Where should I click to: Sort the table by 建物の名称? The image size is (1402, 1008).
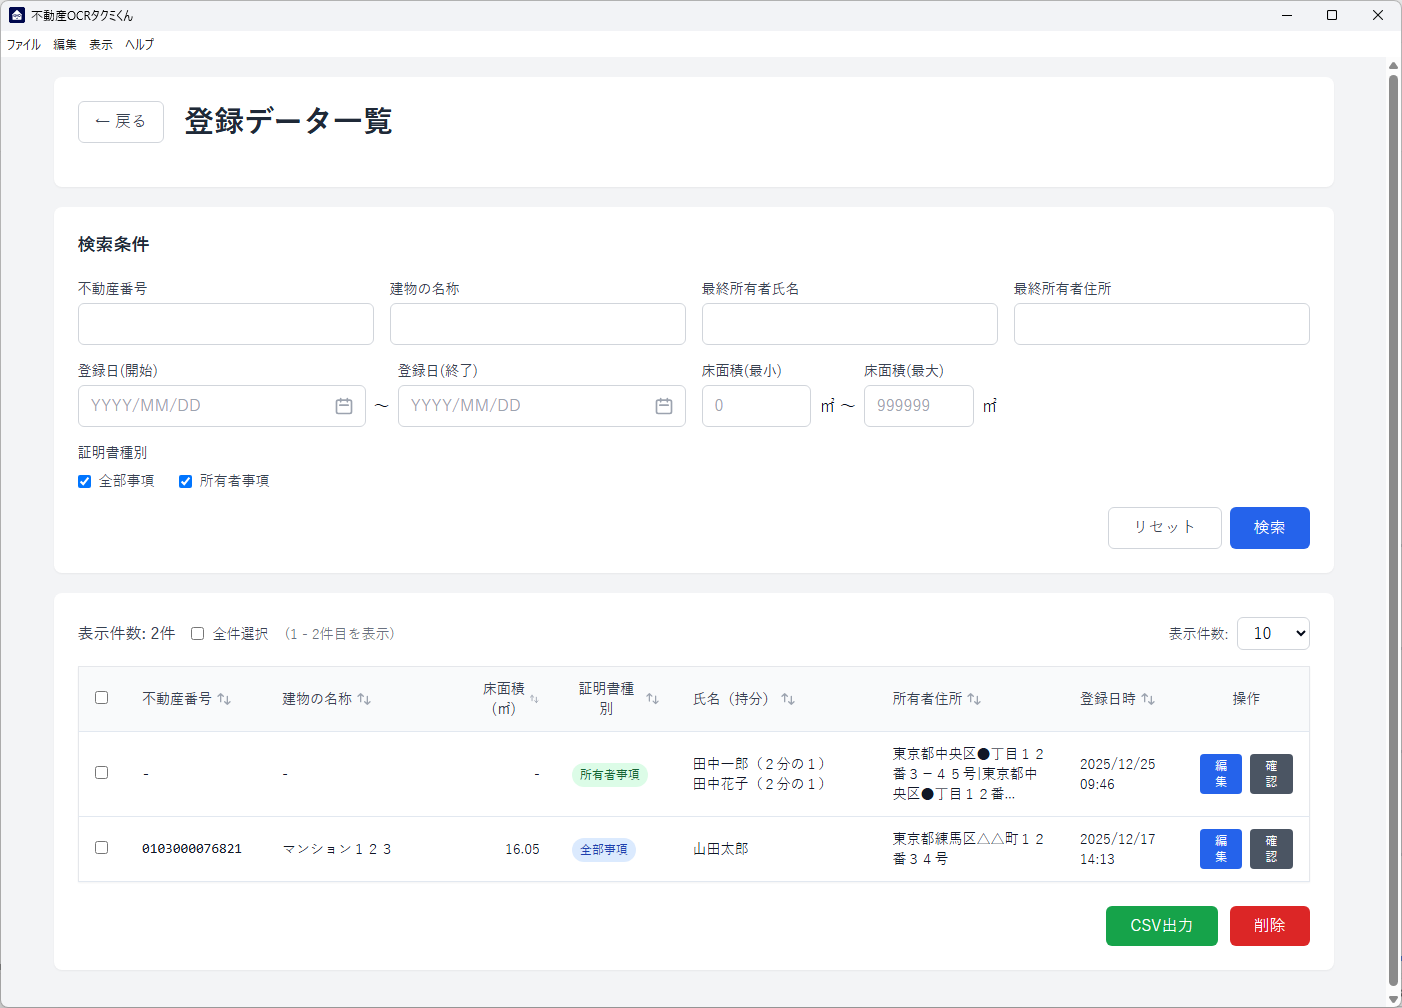pyautogui.click(x=363, y=698)
